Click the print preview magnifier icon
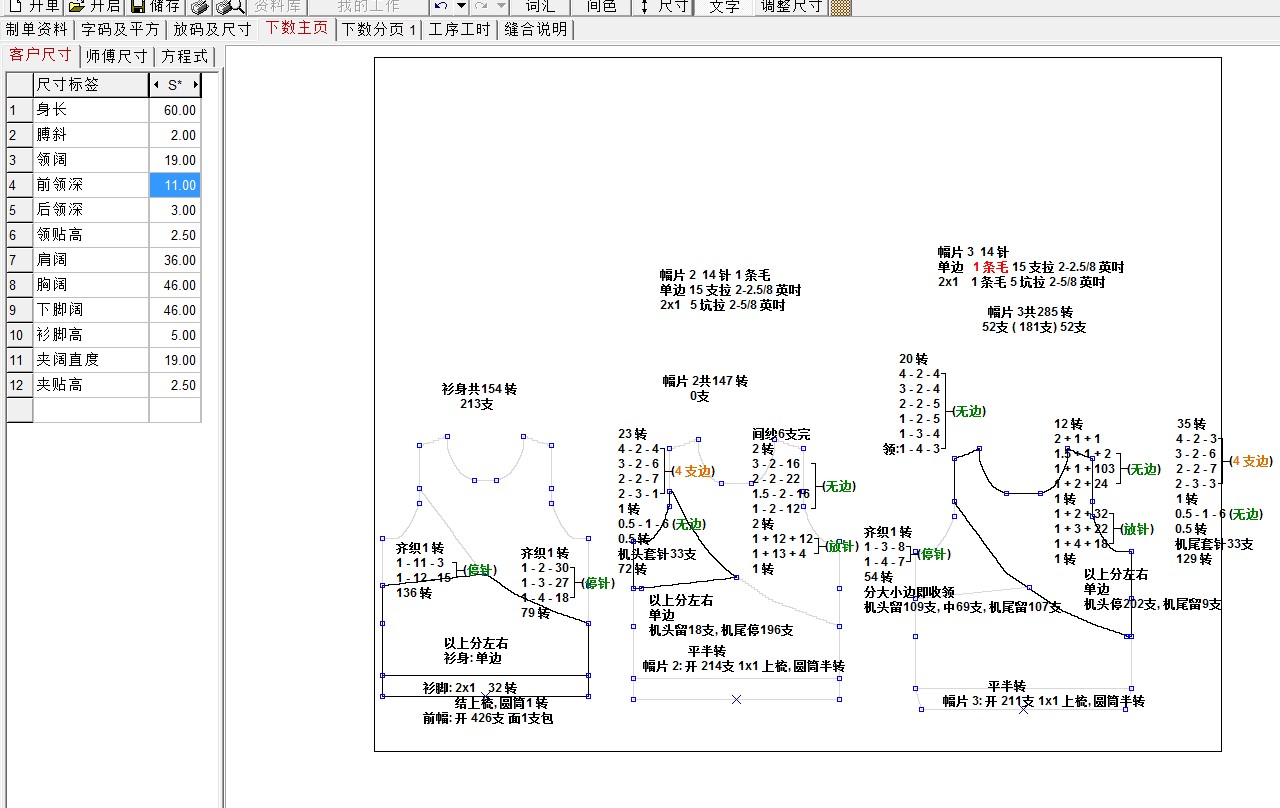This screenshot has width=1280, height=808. pos(229,7)
